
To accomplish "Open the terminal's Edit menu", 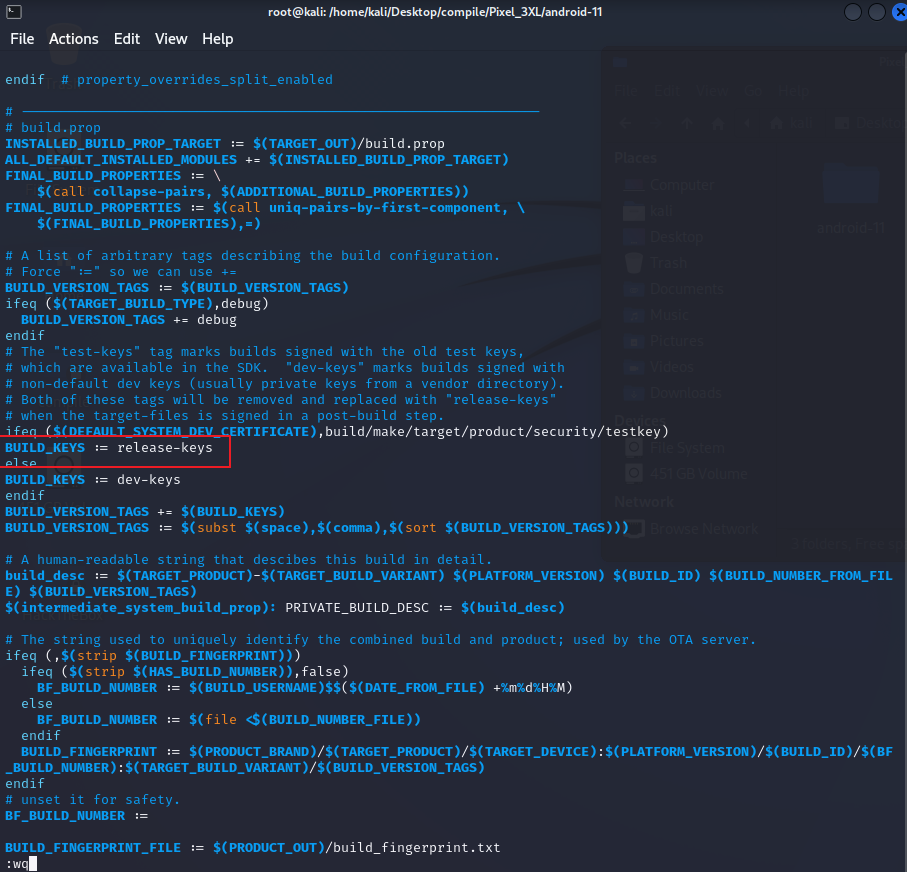I will pyautogui.click(x=127, y=39).
